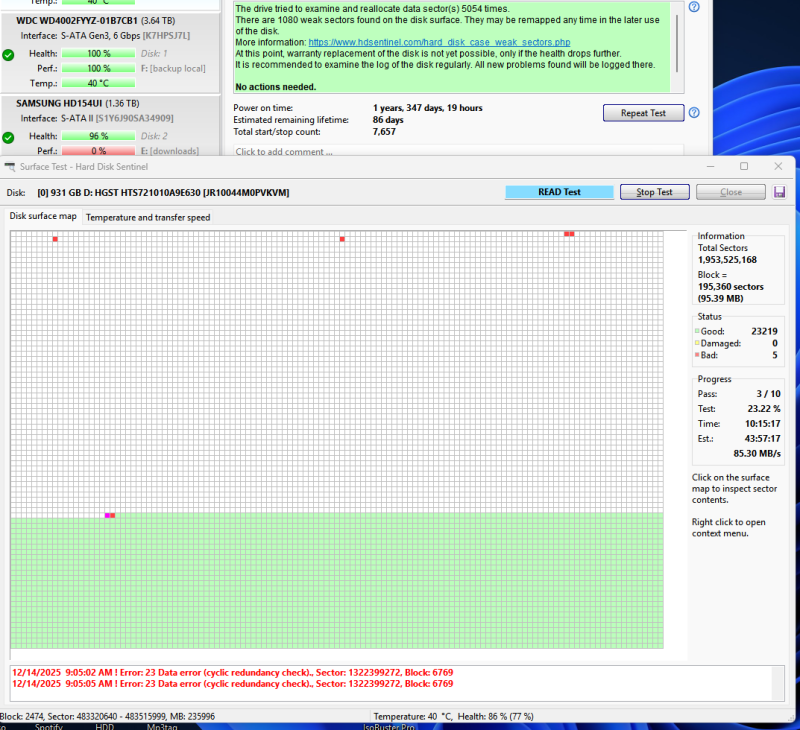Switch to Temperature and transfer speed tab
This screenshot has width=800, height=730.
(x=148, y=217)
